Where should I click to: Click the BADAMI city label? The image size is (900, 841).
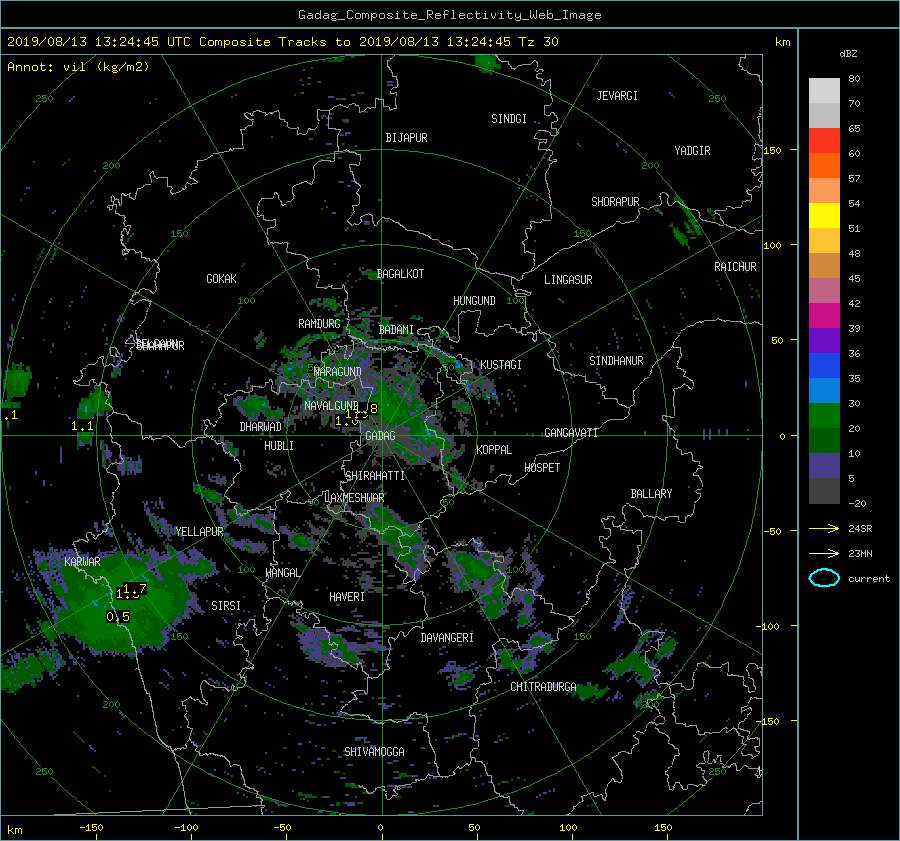(396, 330)
